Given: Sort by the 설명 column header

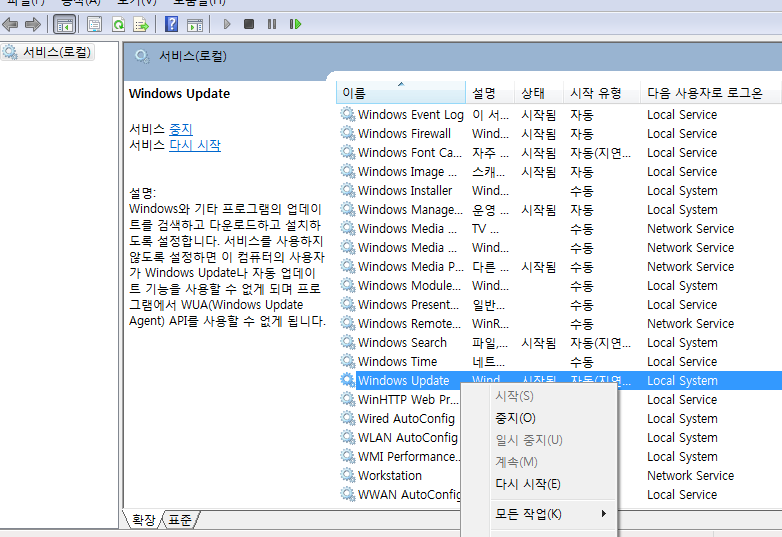Looking at the screenshot, I should coord(490,93).
